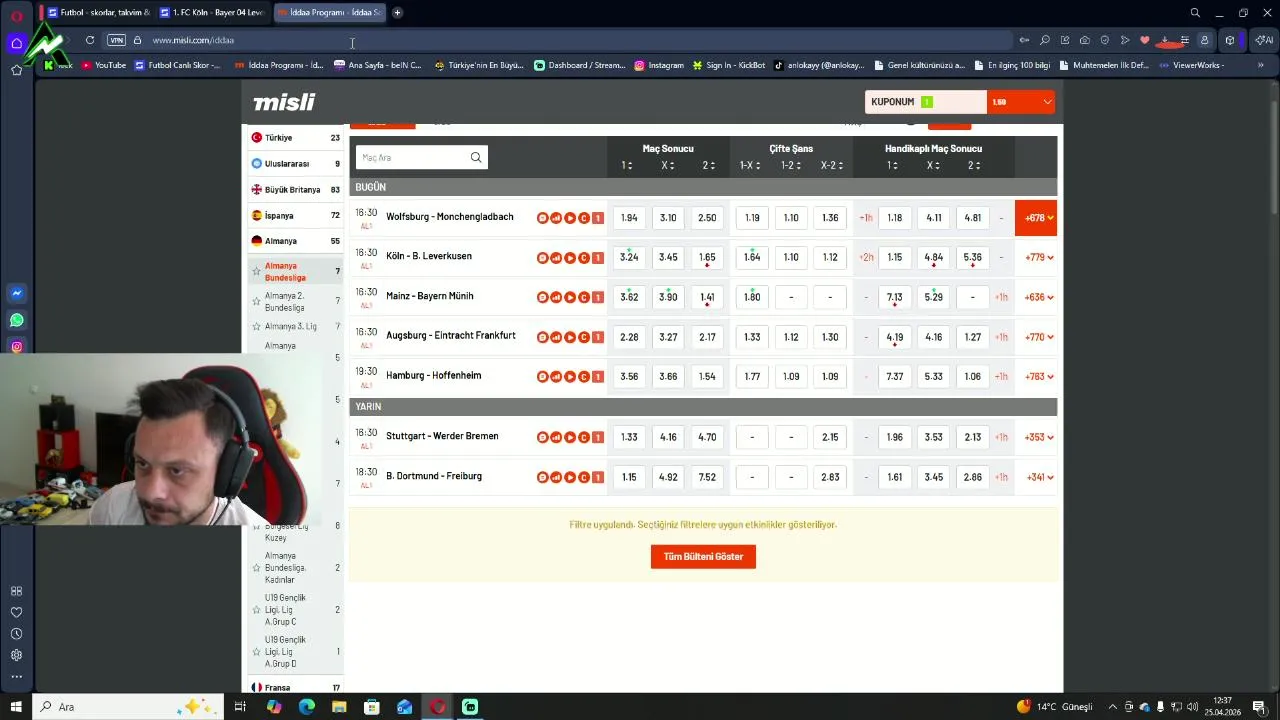The image size is (1280, 720).
Task: Pick handicap odds 5.36 in Köln row
Action: pyautogui.click(x=972, y=257)
